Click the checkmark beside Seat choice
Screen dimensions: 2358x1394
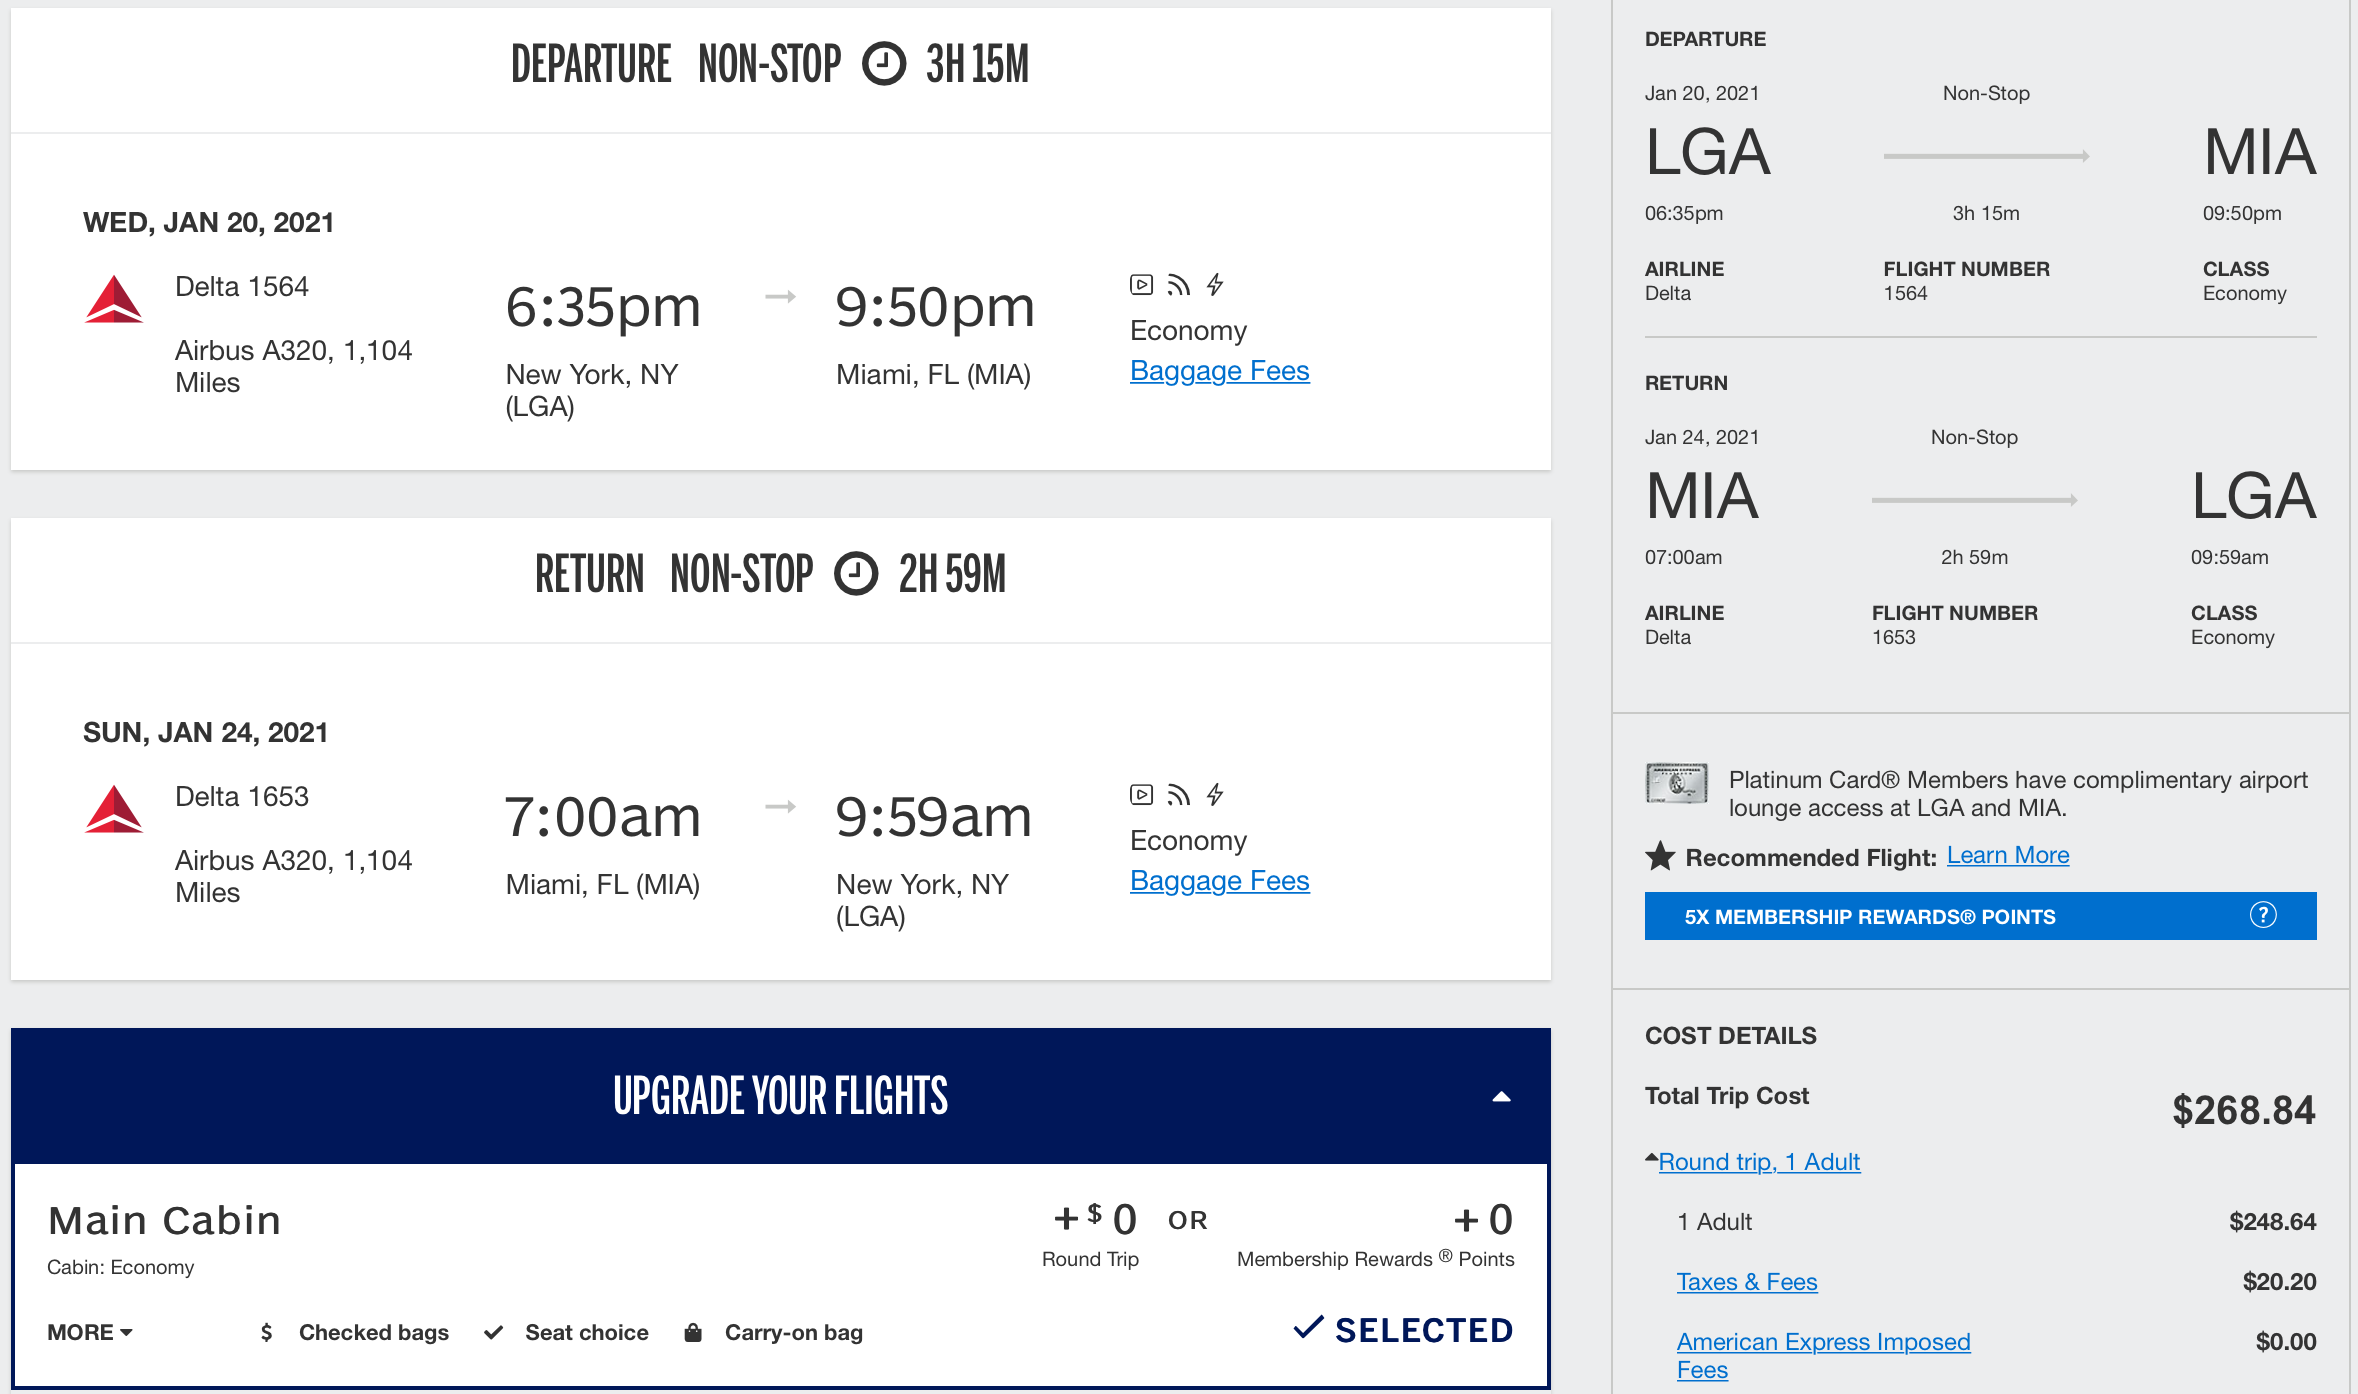point(493,1332)
